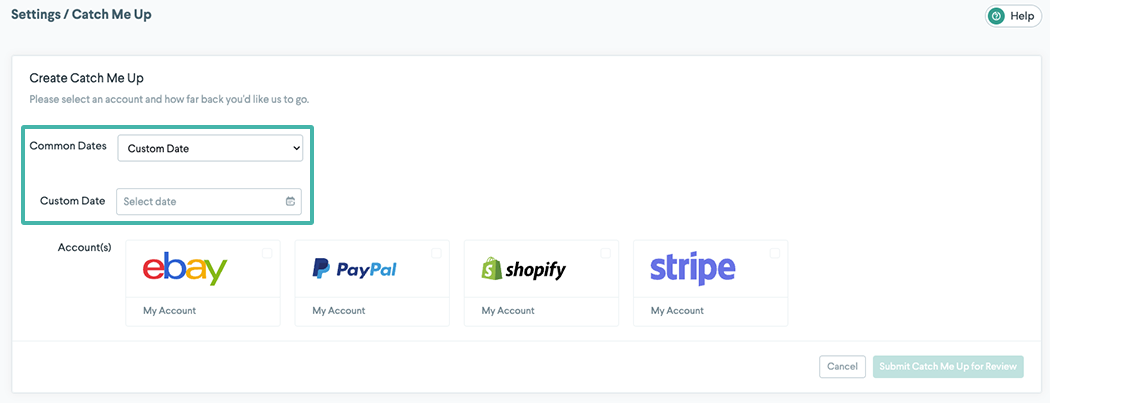This screenshot has height=403, width=1133.
Task: Select the Shopify account logo
Action: (x=523, y=269)
